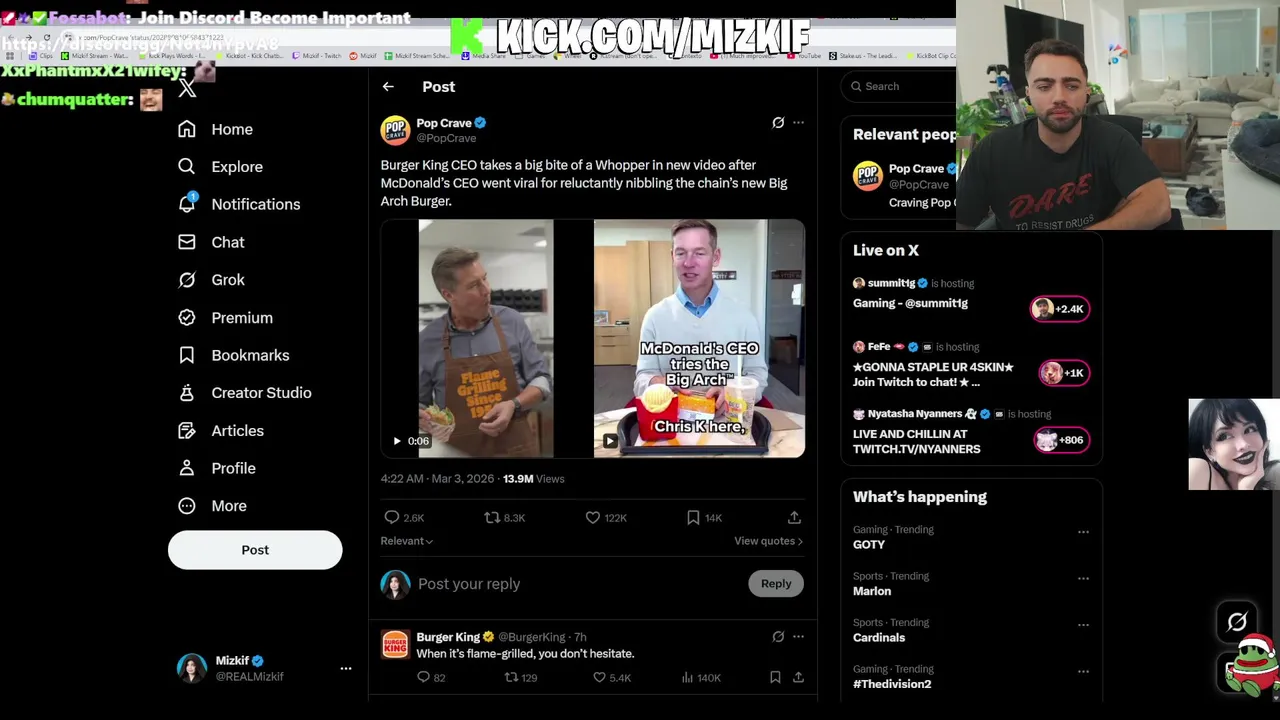Like Burger King reply with 5.4K likes
Image resolution: width=1280 pixels, height=720 pixels.
click(599, 677)
